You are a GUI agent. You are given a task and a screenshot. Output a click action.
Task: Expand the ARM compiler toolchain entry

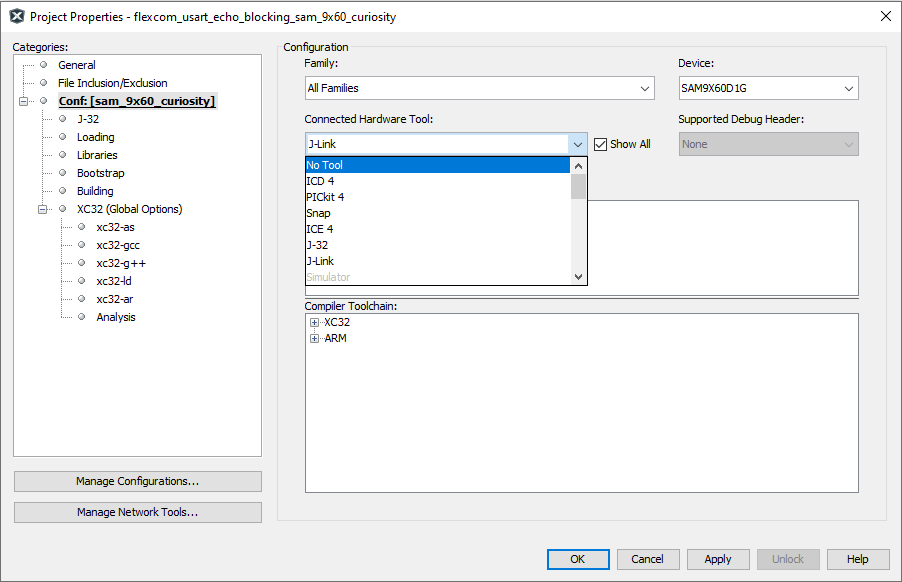(x=315, y=339)
